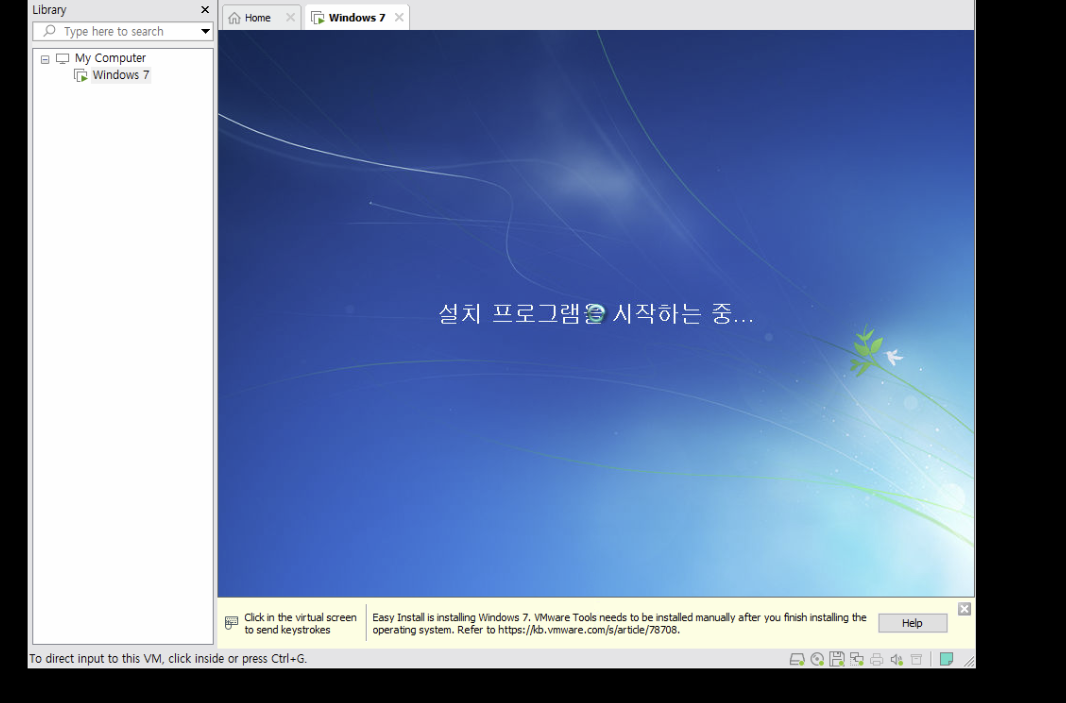Viewport: 1066px width, 703px height.
Task: Click the My Computer monitor icon
Action: coord(63,58)
